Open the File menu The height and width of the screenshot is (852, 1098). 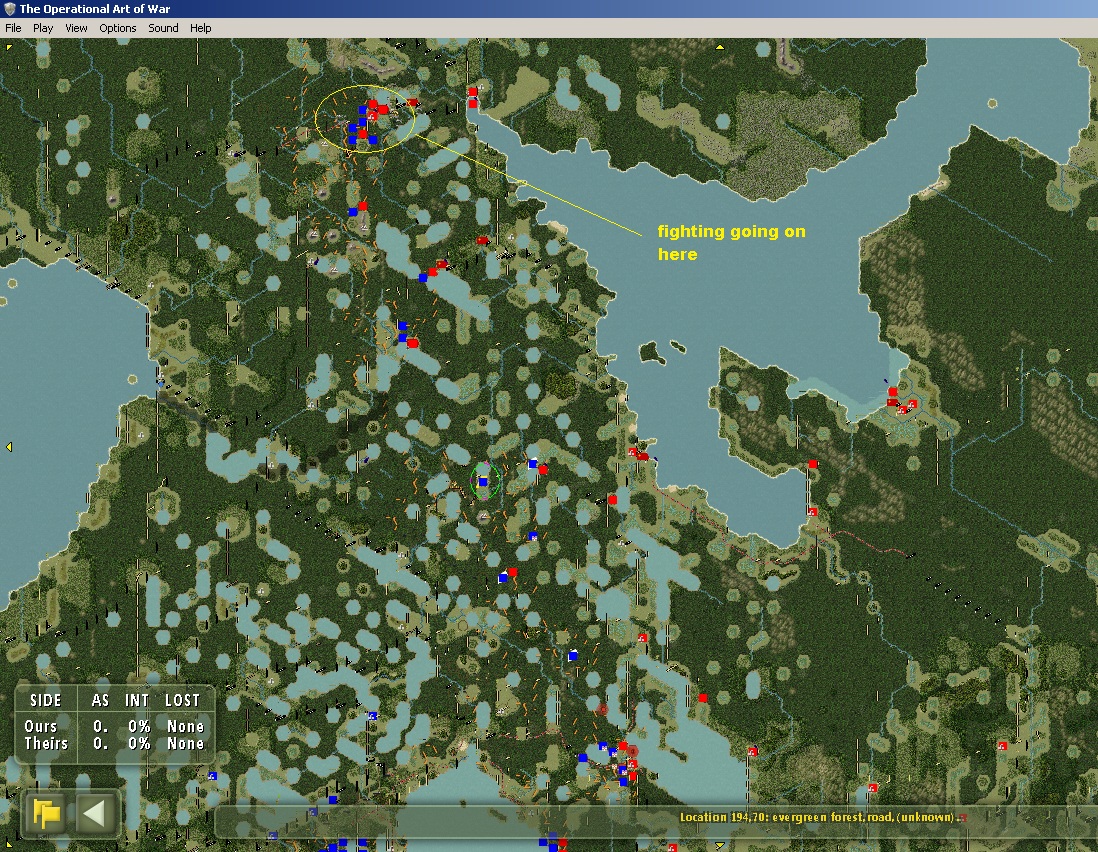pos(13,28)
